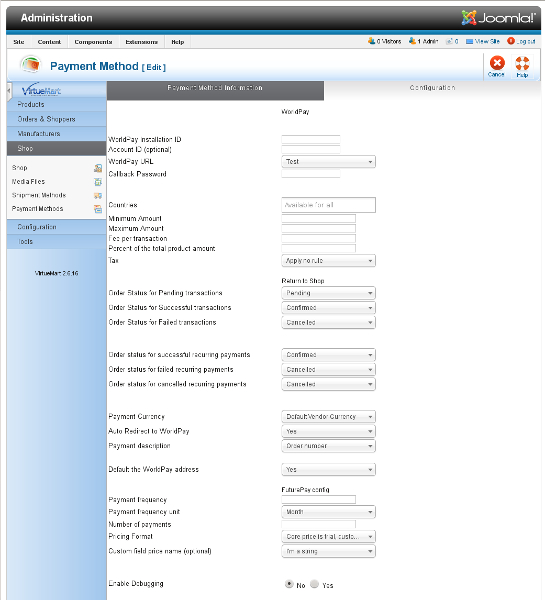
Task: Open failed recurring payments status dropdown
Action: tap(328, 370)
